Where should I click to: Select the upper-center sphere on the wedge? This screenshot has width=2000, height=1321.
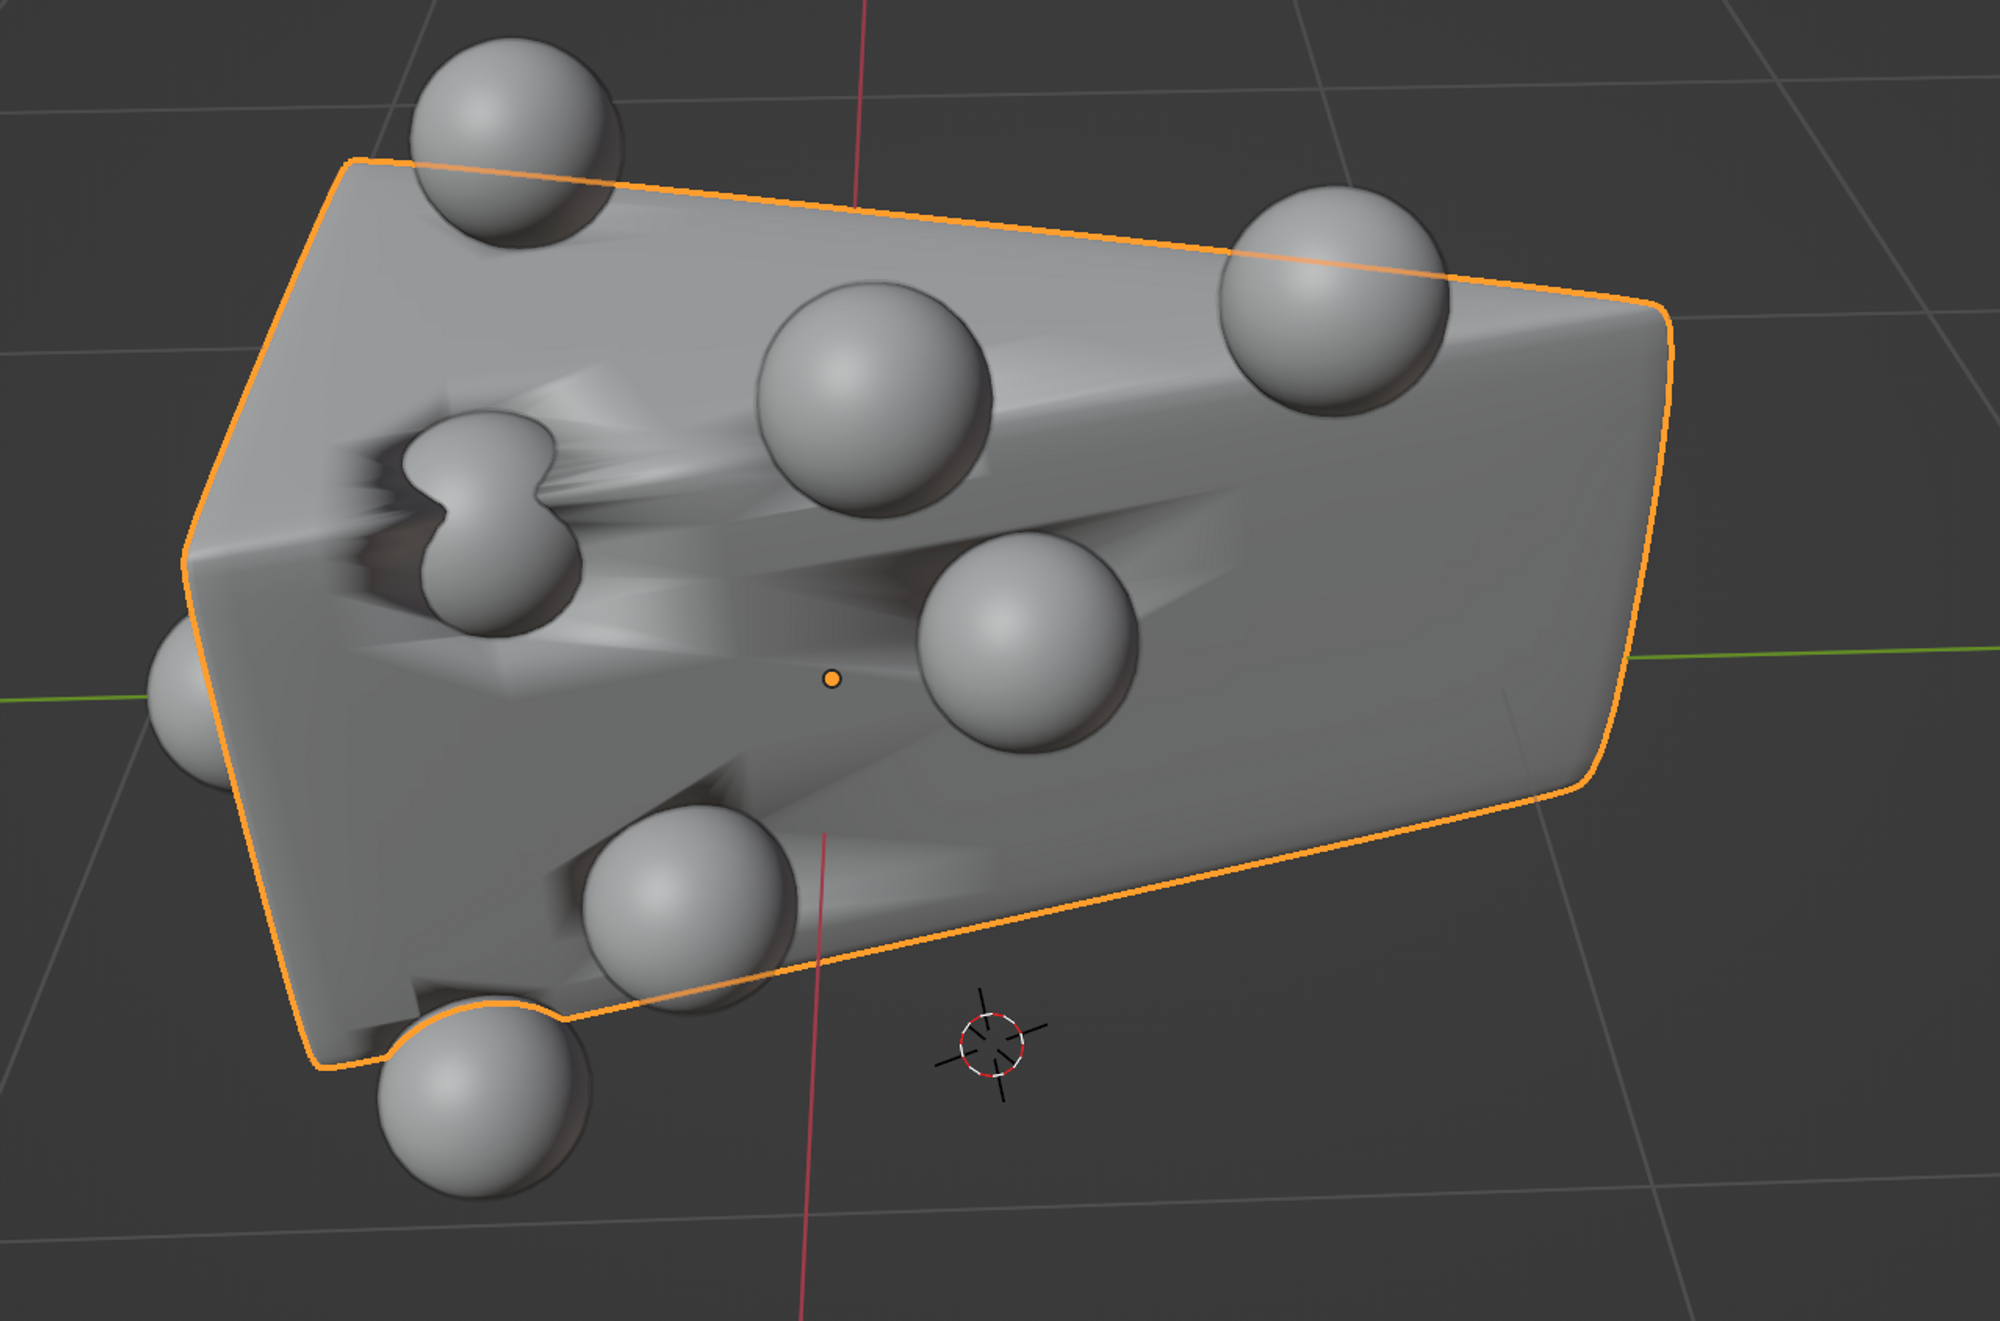click(x=873, y=400)
